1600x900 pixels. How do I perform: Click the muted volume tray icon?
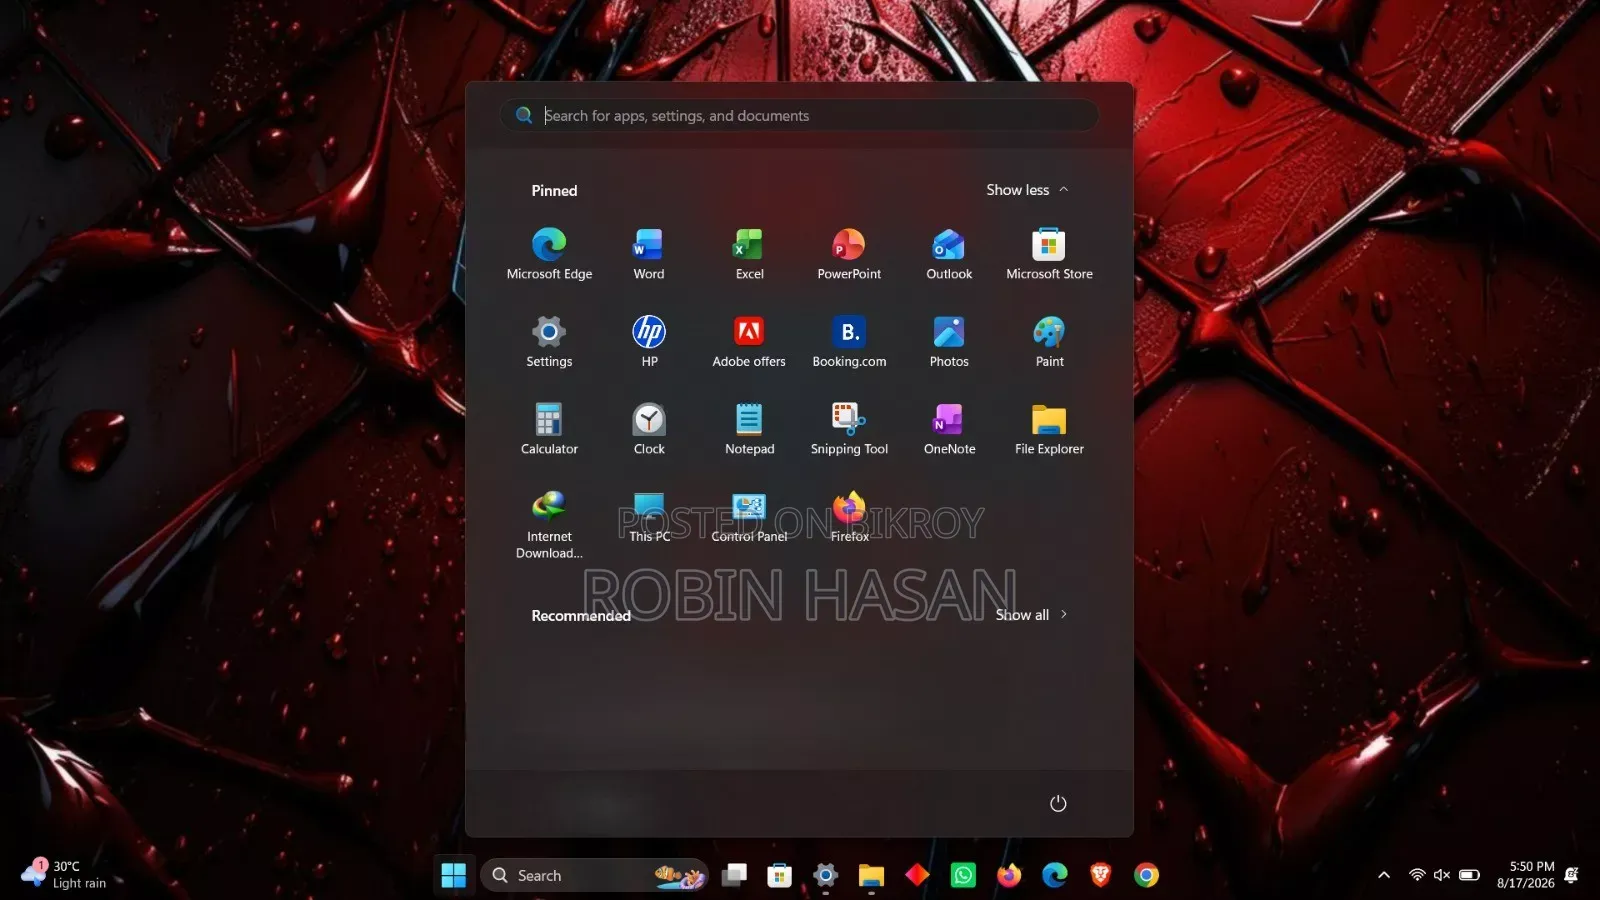(1442, 876)
